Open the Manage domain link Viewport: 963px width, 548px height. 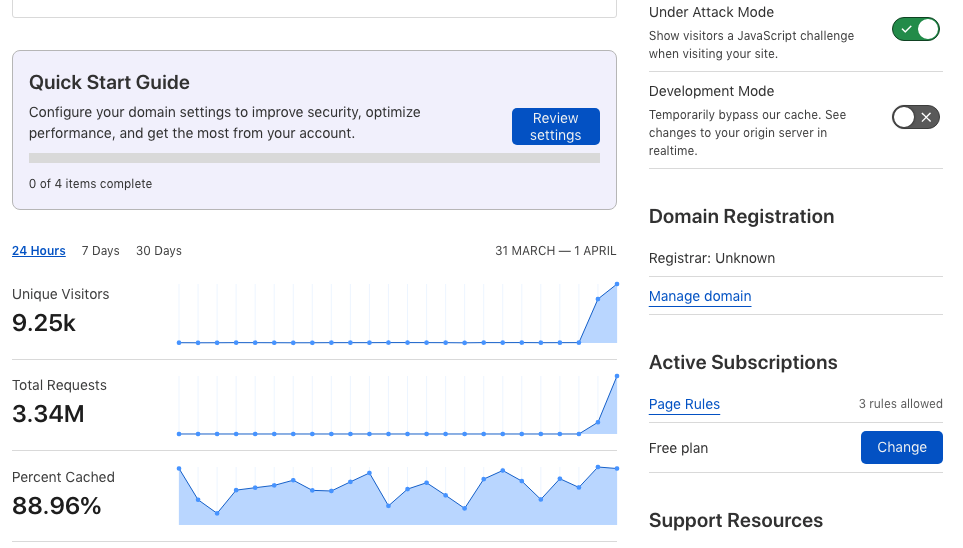pos(700,296)
